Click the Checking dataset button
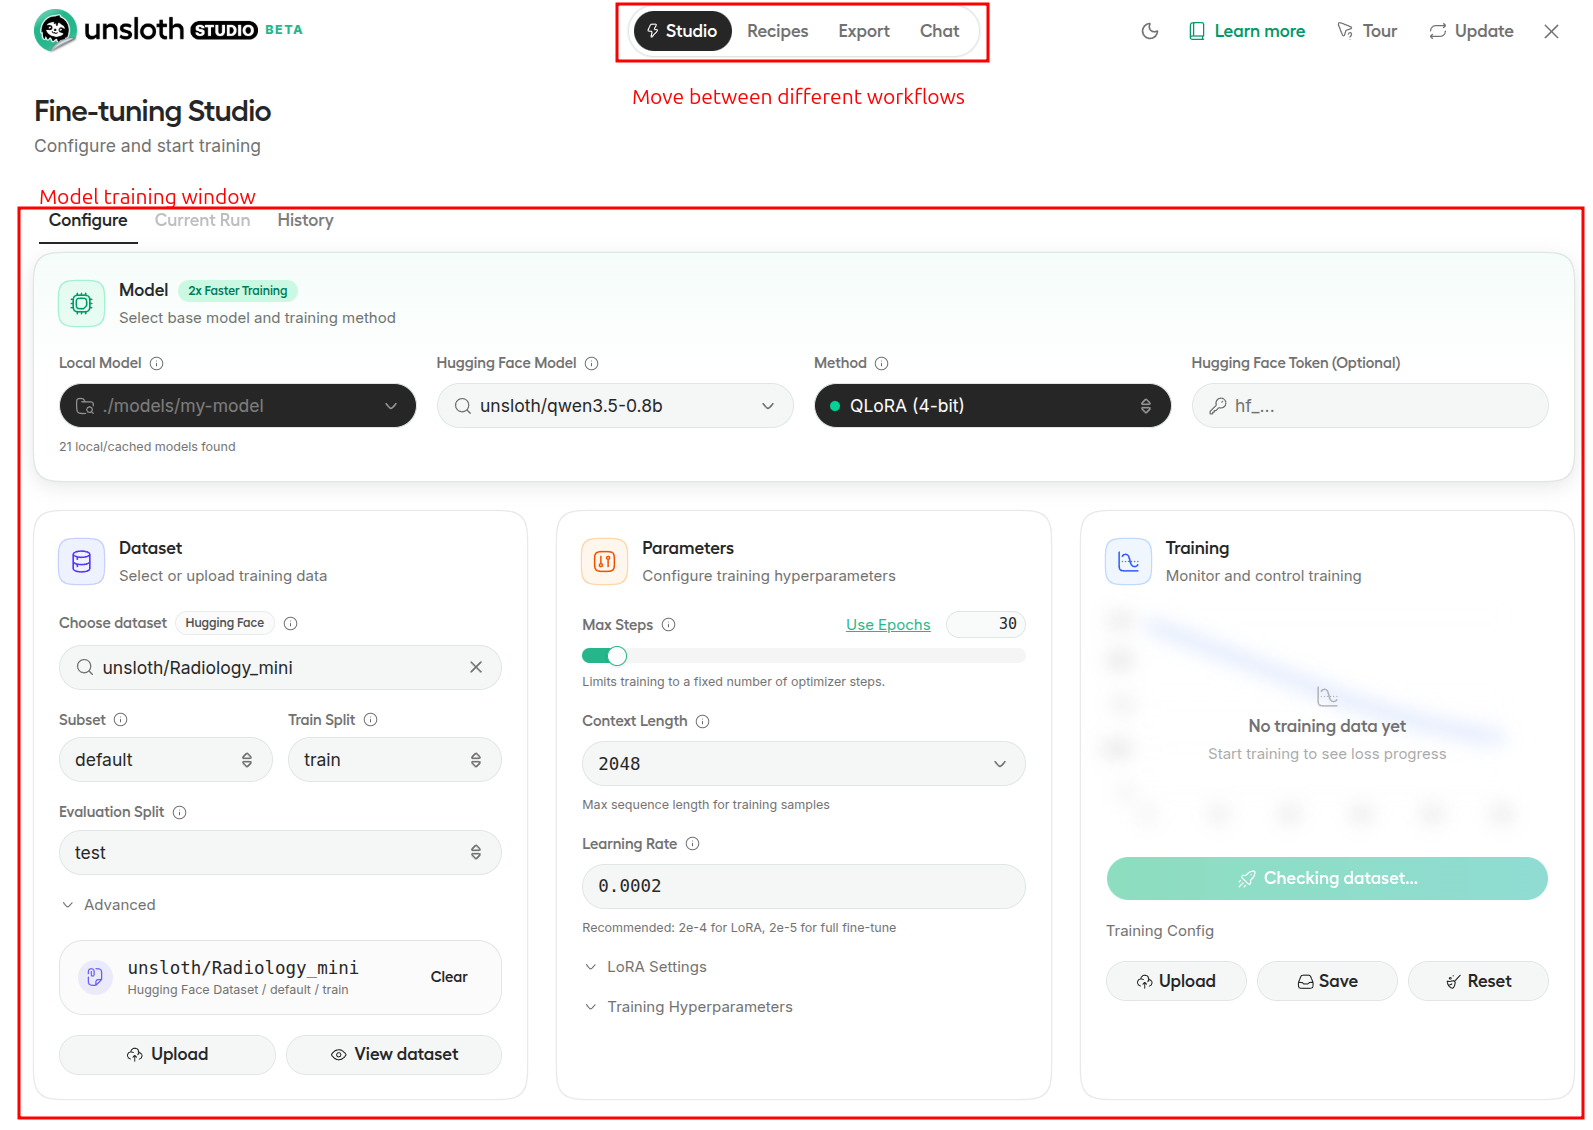The height and width of the screenshot is (1130, 1593). pyautogui.click(x=1327, y=879)
